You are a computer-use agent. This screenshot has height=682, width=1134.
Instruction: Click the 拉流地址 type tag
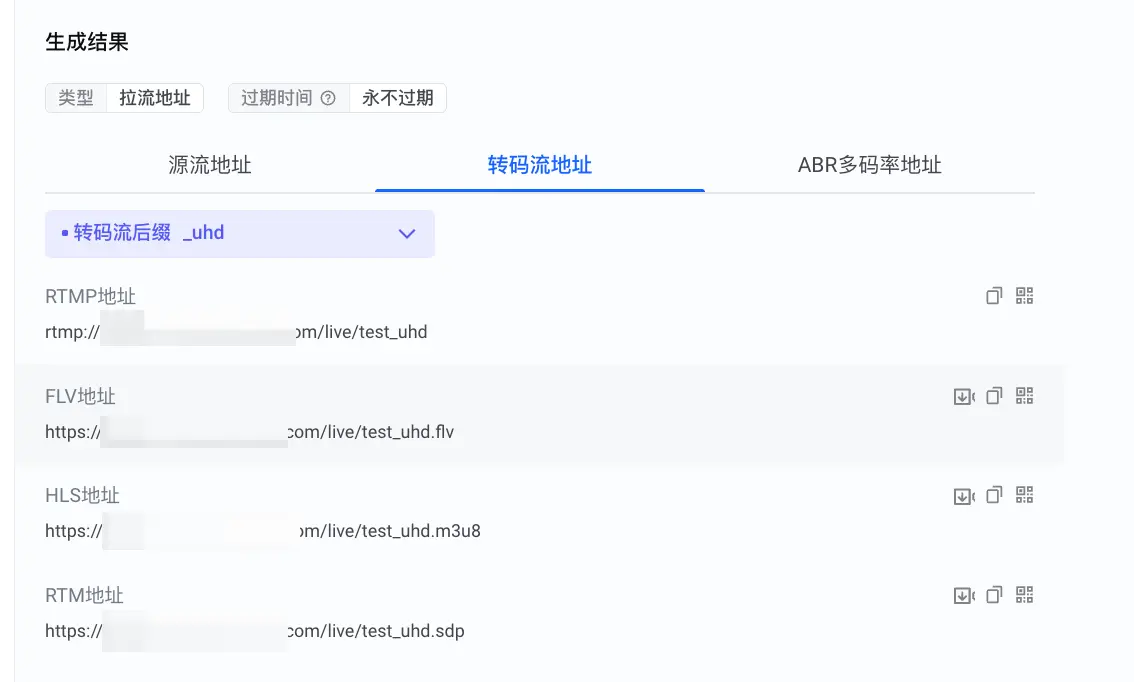(155, 98)
